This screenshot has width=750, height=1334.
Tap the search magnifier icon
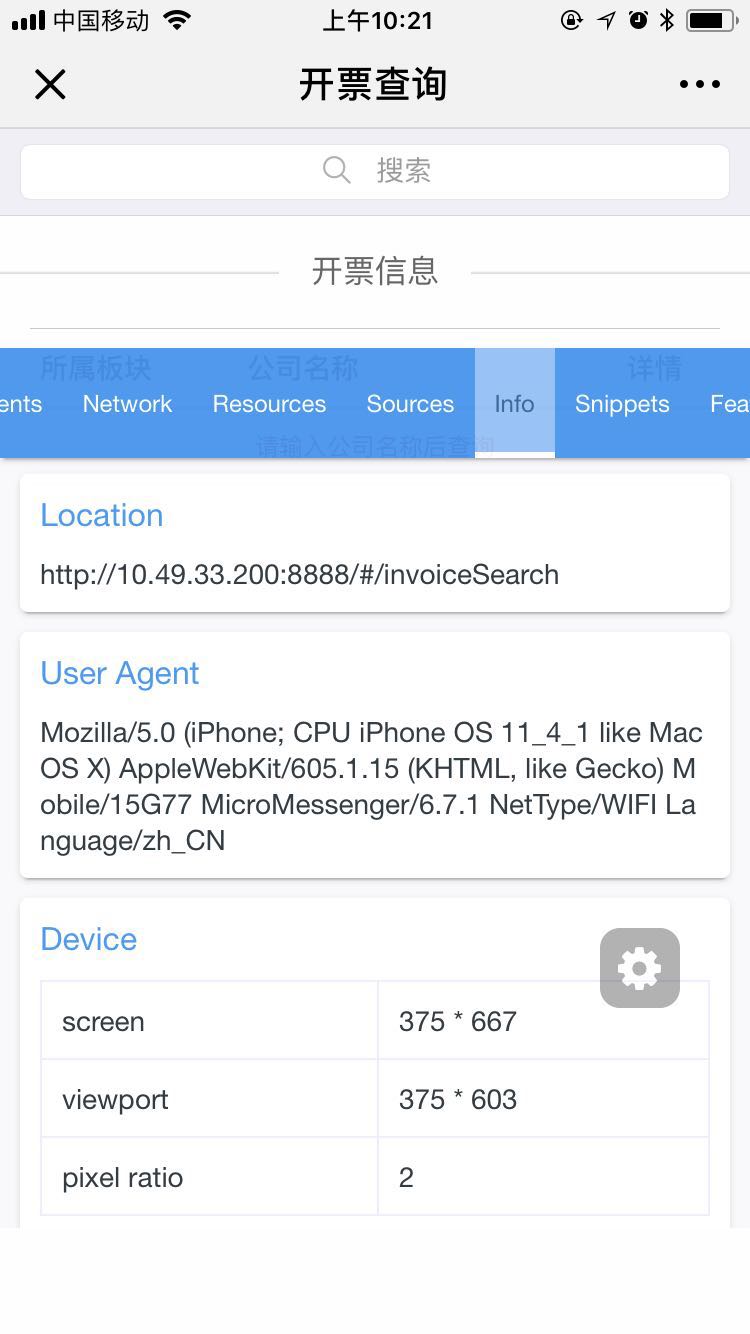tap(337, 170)
